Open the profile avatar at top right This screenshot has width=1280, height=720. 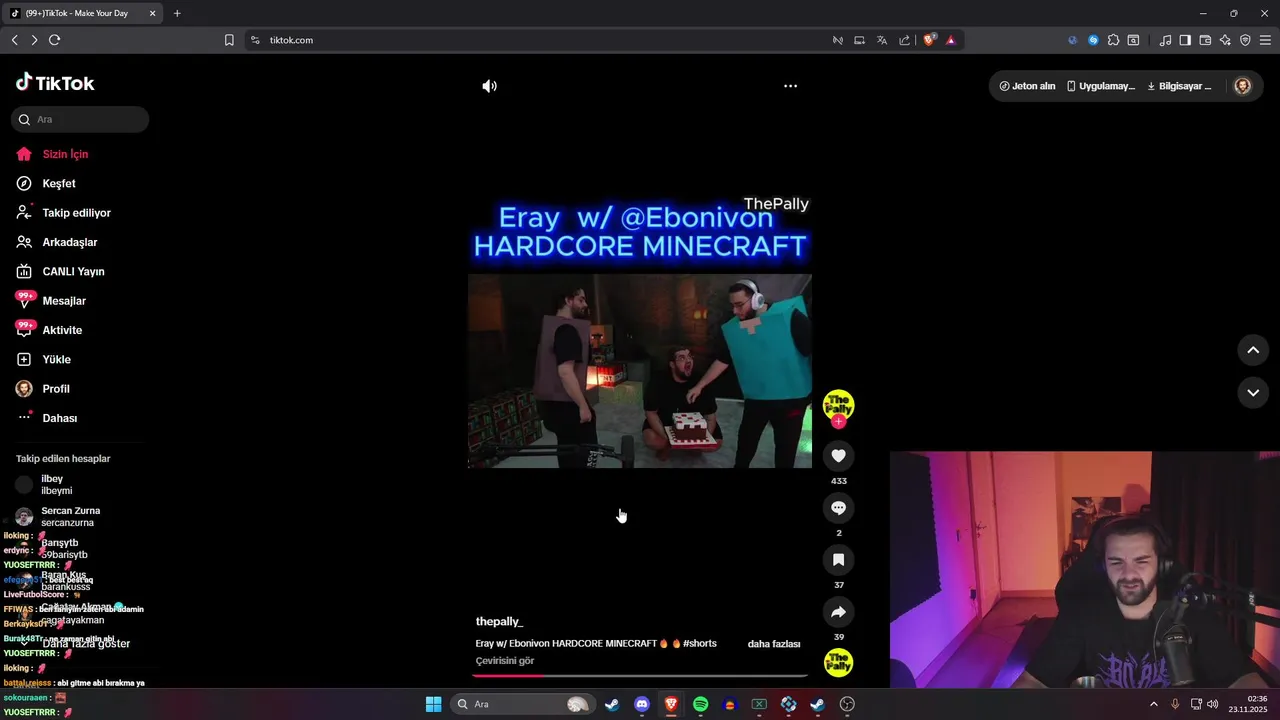pyautogui.click(x=1243, y=86)
